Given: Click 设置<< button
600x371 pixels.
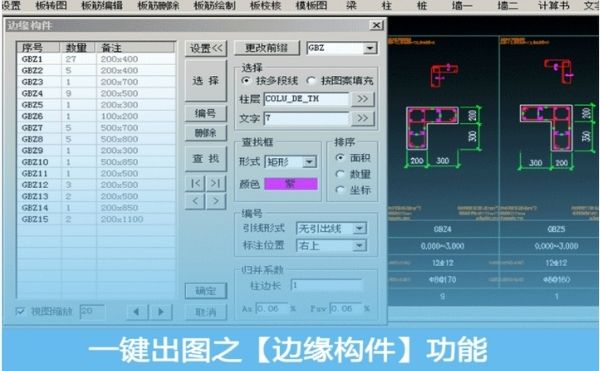Looking at the screenshot, I should pos(206,49).
